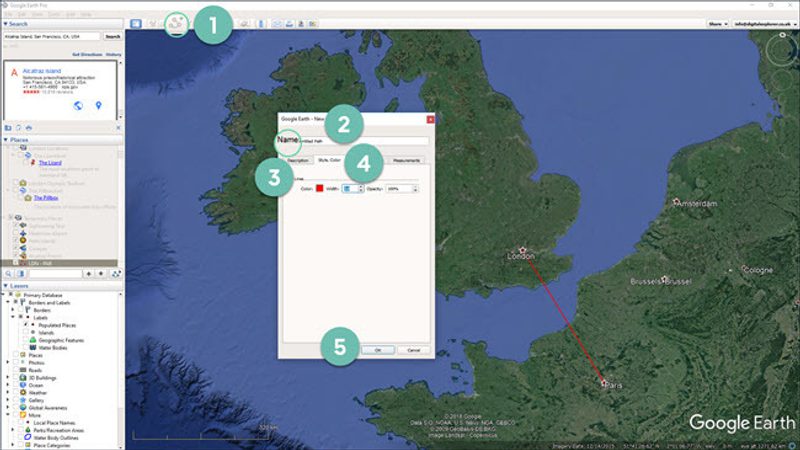Open the Get Directions link
800x450 pixels.
[x=87, y=54]
